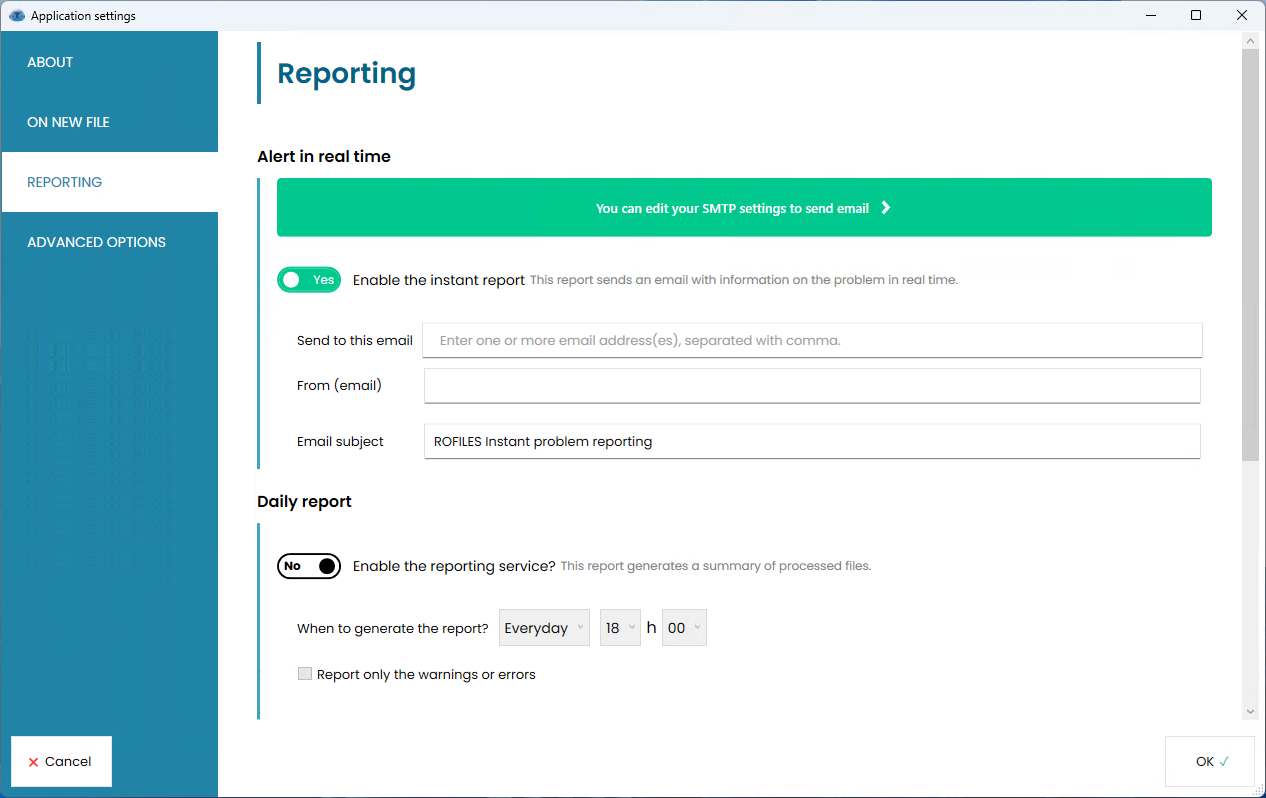Click the Daily report heading

(304, 502)
